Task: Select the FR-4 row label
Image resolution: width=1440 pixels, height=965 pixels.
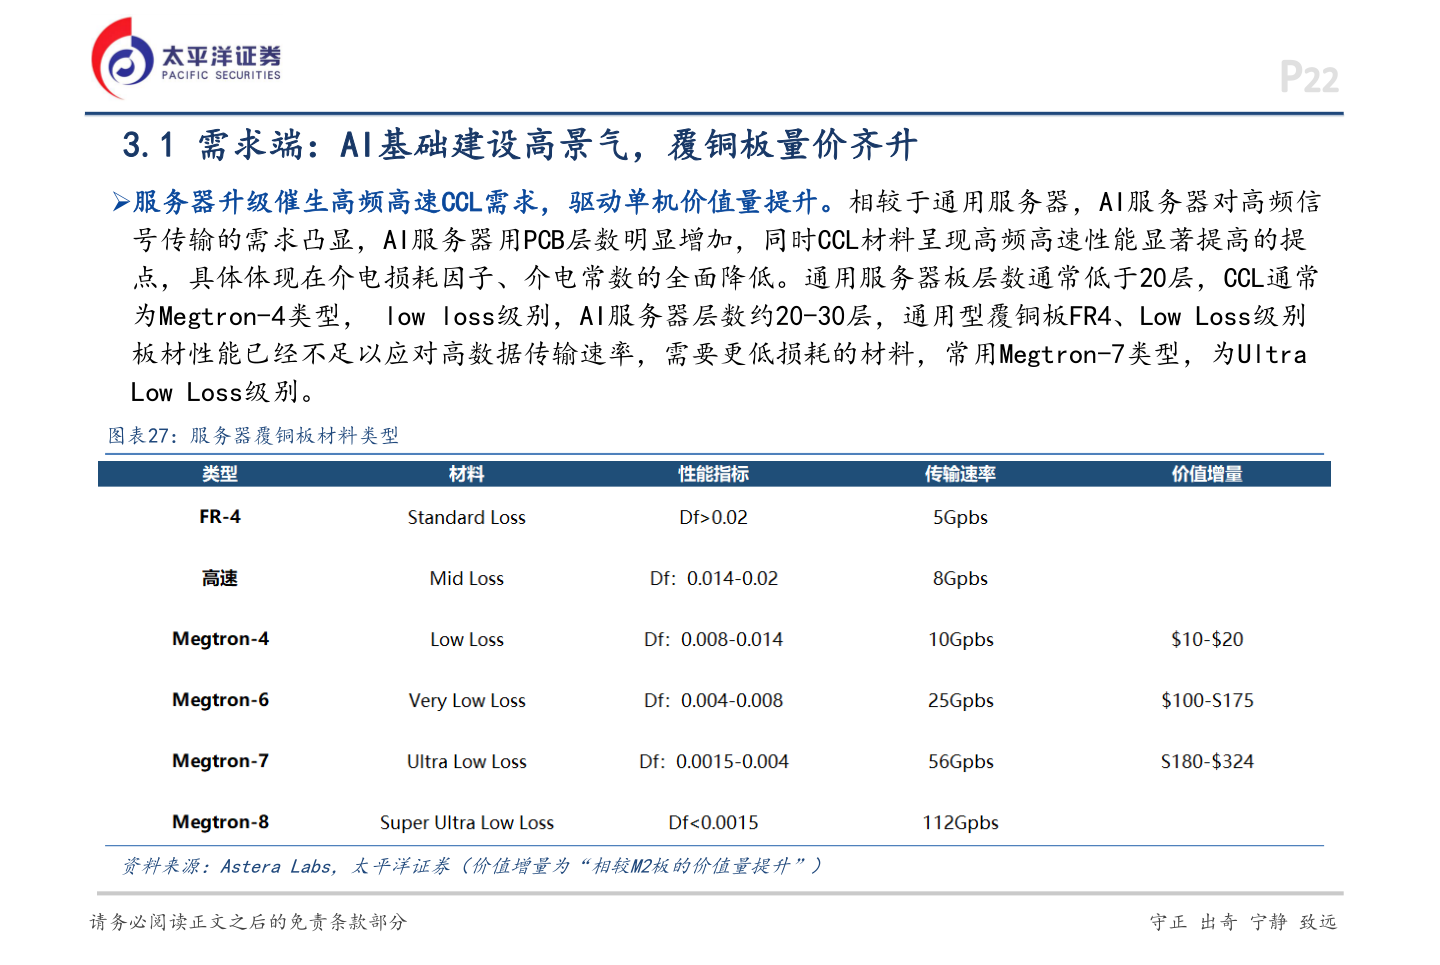Action: [220, 517]
